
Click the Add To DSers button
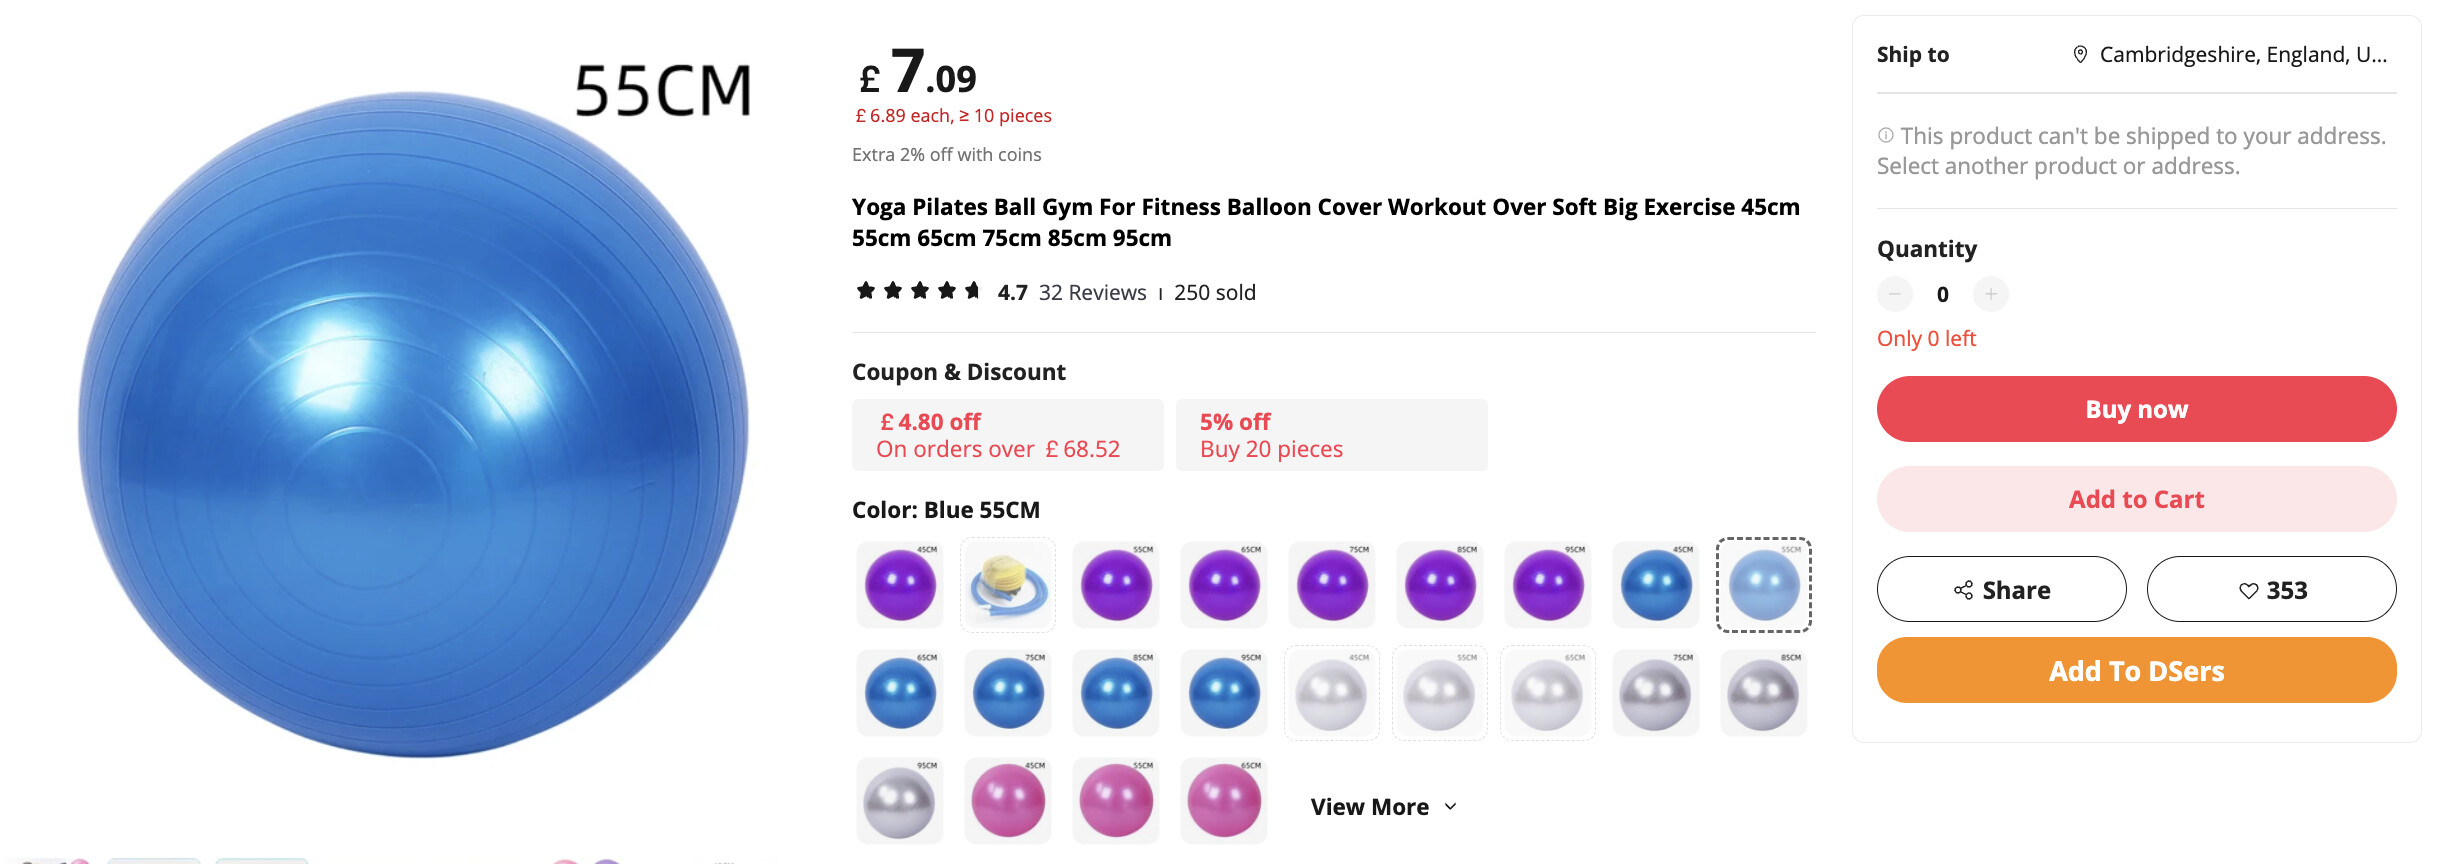pyautogui.click(x=2136, y=670)
